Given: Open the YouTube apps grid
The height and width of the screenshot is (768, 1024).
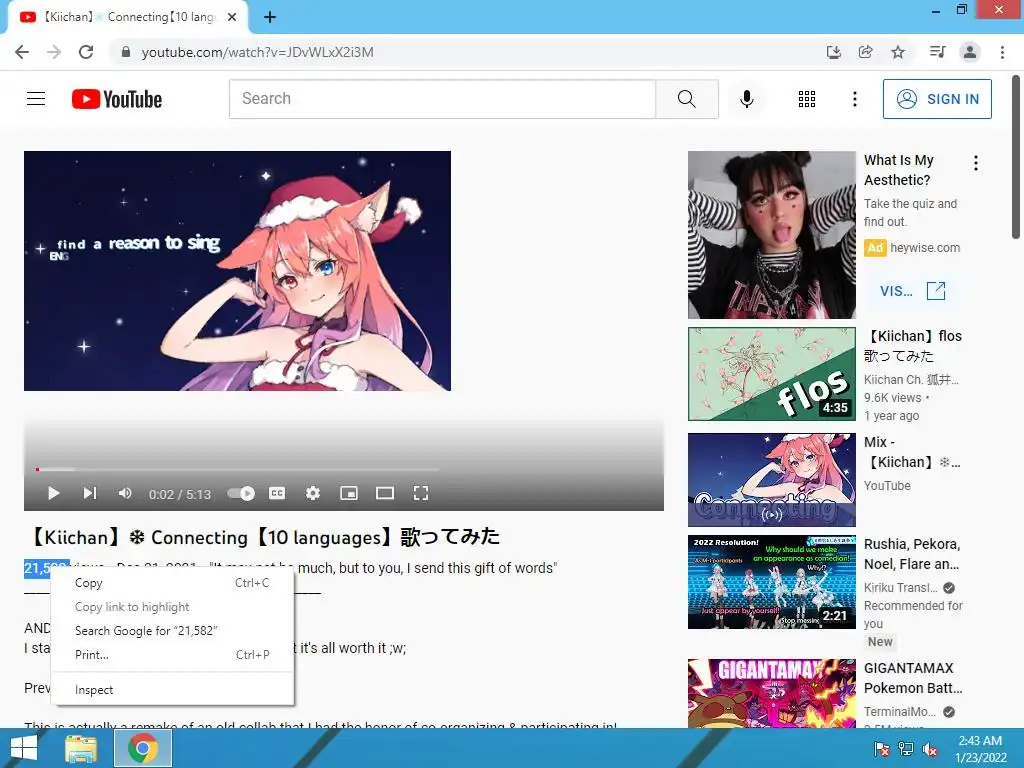Looking at the screenshot, I should [x=807, y=99].
